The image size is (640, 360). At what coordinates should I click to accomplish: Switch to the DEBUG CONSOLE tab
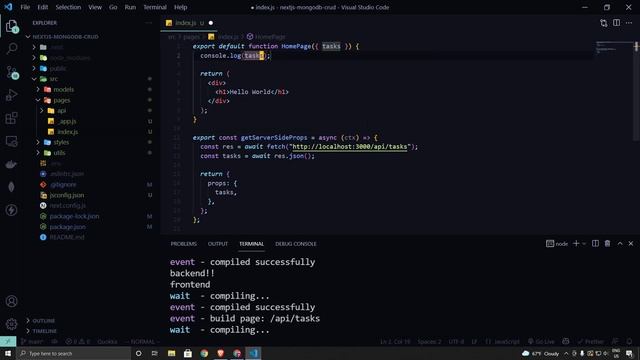click(x=296, y=244)
